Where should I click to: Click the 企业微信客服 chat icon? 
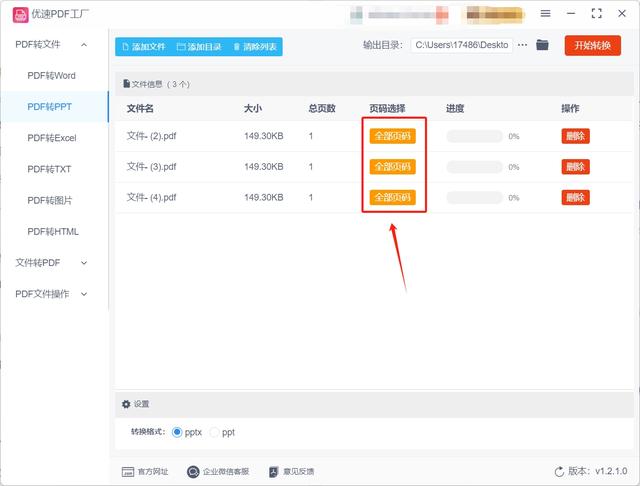coord(193,472)
